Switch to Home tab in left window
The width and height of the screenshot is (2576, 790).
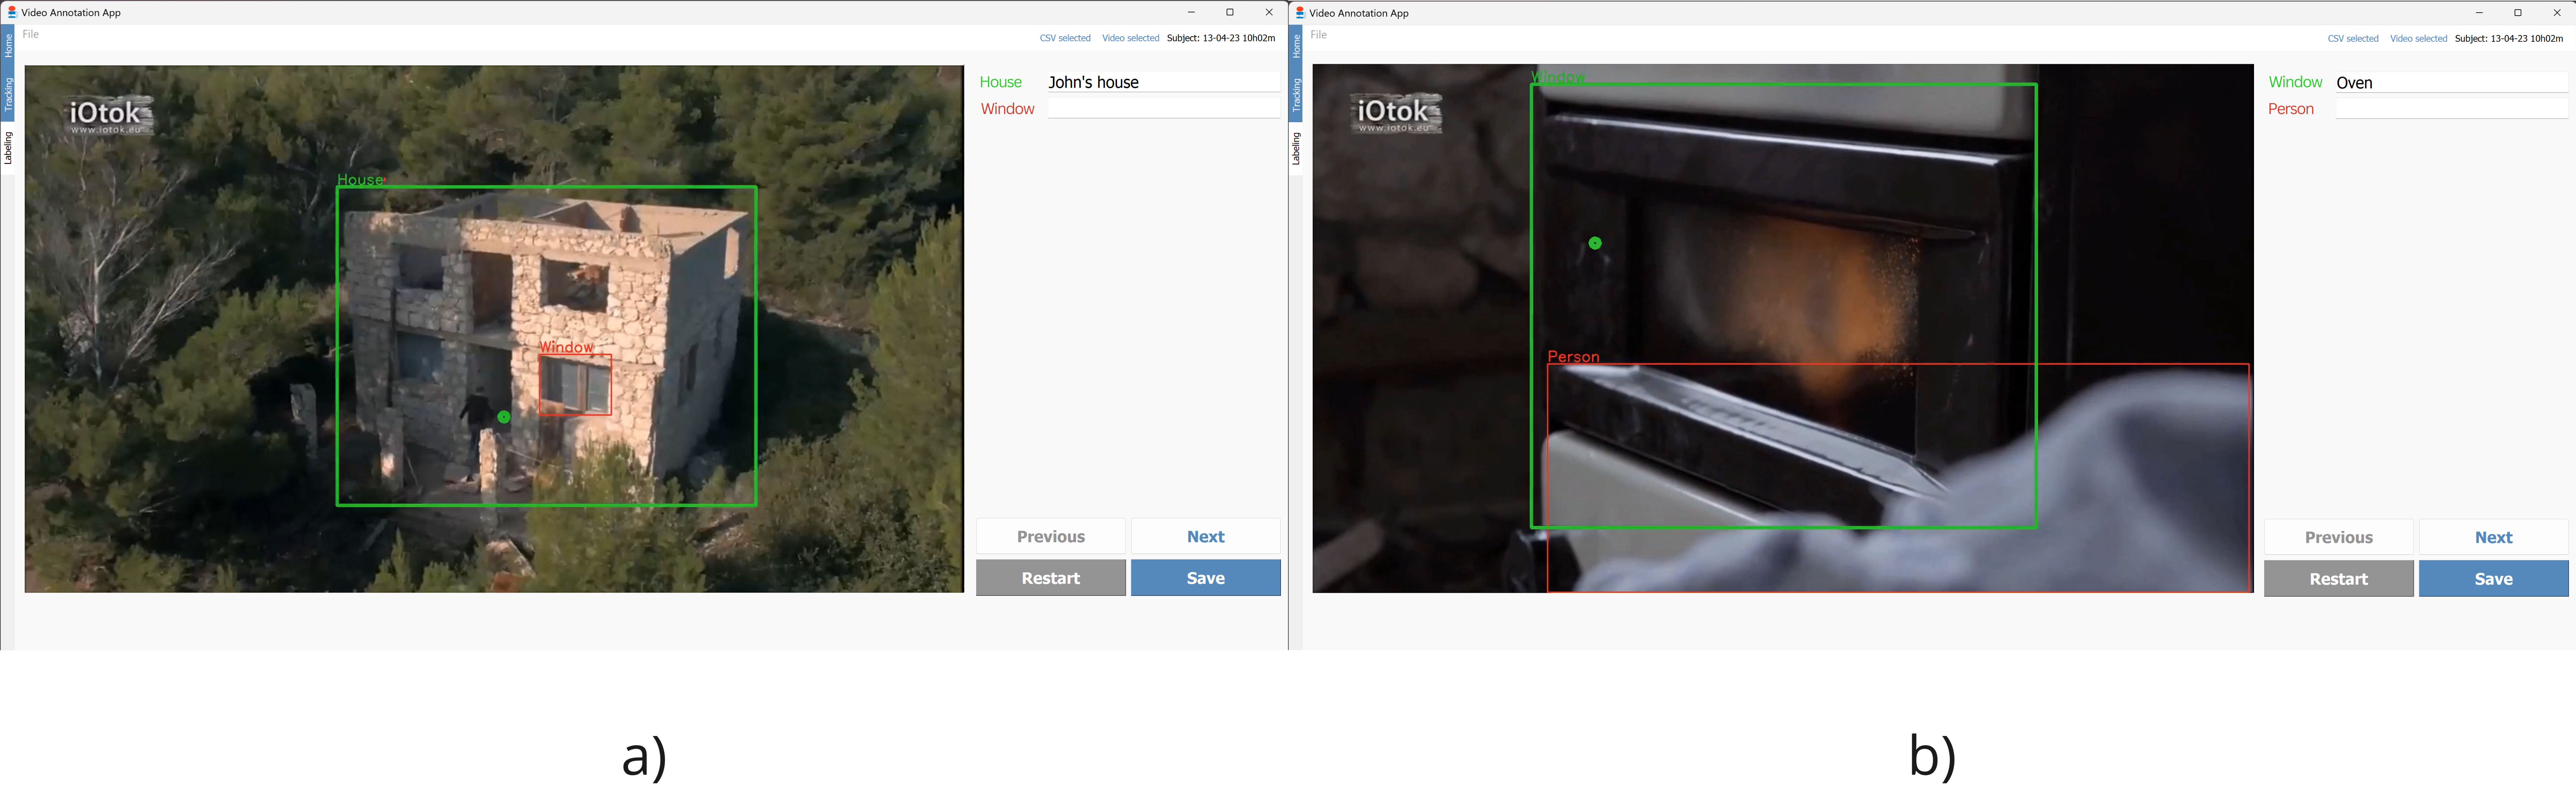click(8, 45)
